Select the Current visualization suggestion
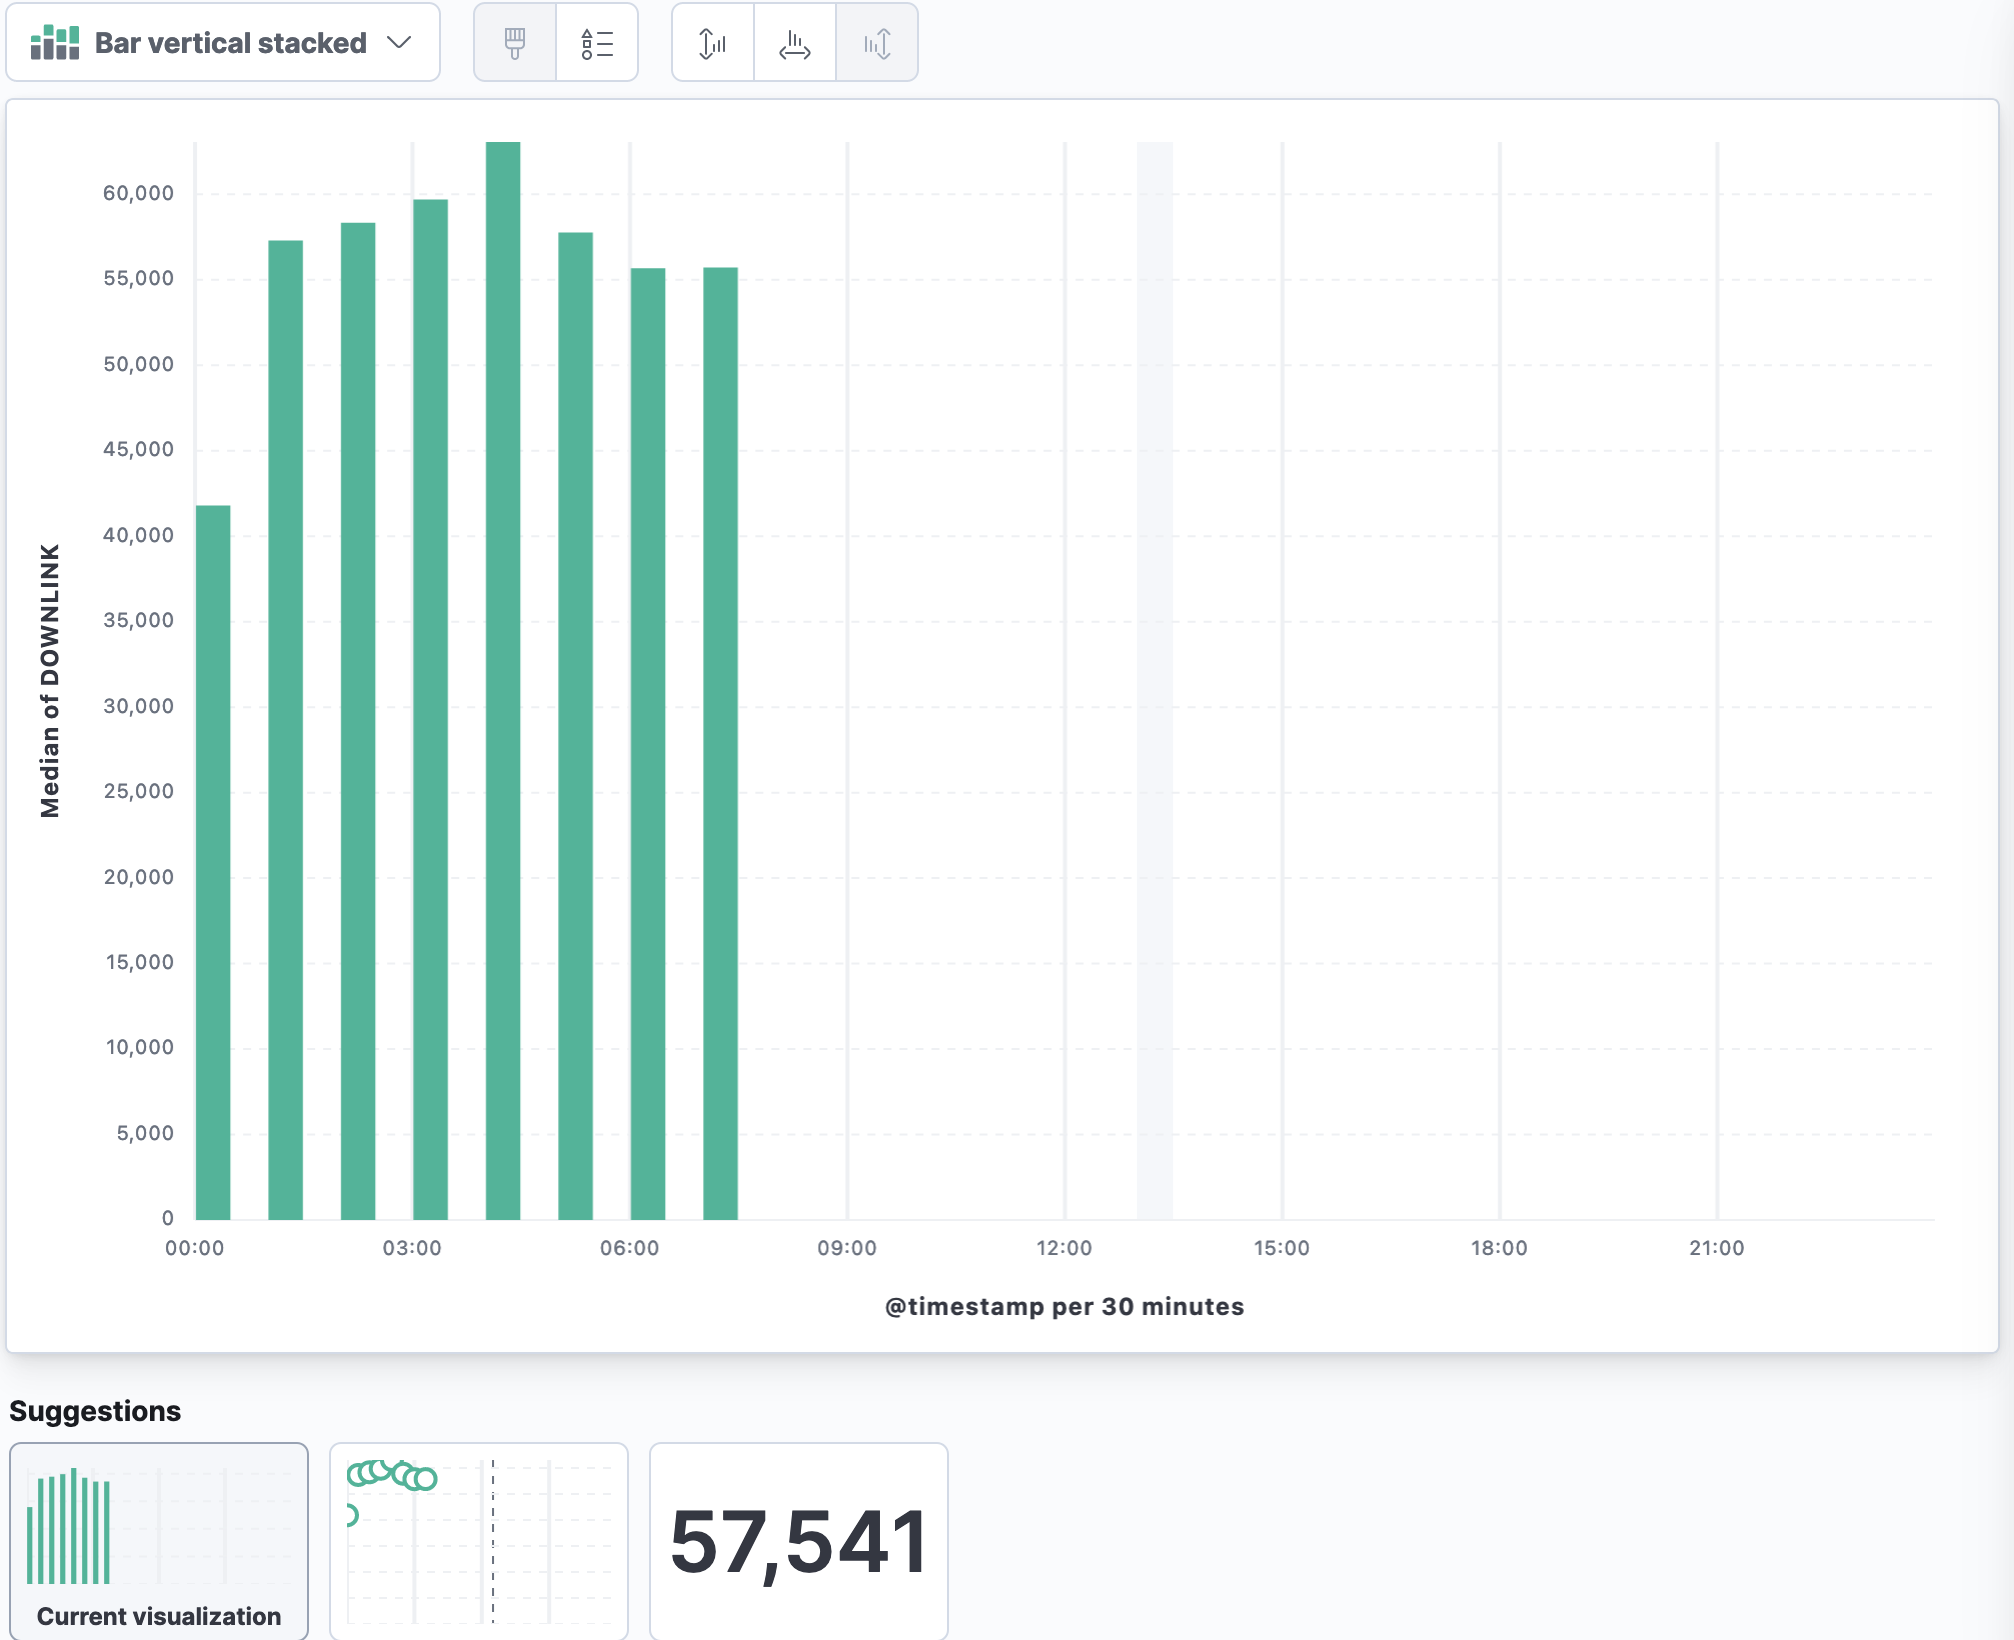2014x1640 pixels. pyautogui.click(x=159, y=1540)
